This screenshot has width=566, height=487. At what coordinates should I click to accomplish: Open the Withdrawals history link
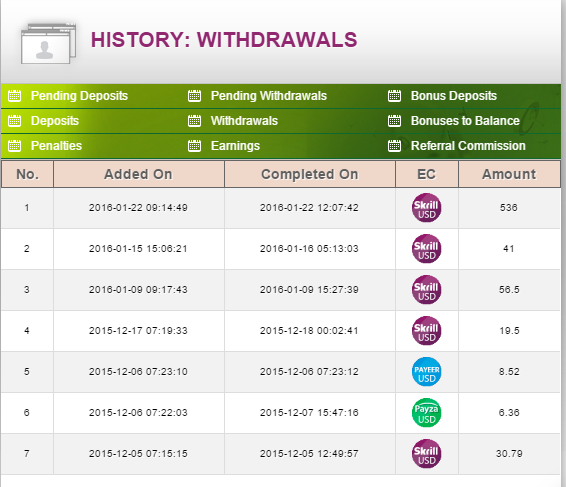click(x=244, y=121)
